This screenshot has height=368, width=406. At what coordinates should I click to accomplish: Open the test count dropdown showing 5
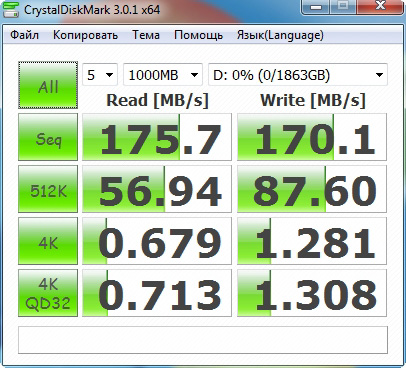click(x=100, y=75)
